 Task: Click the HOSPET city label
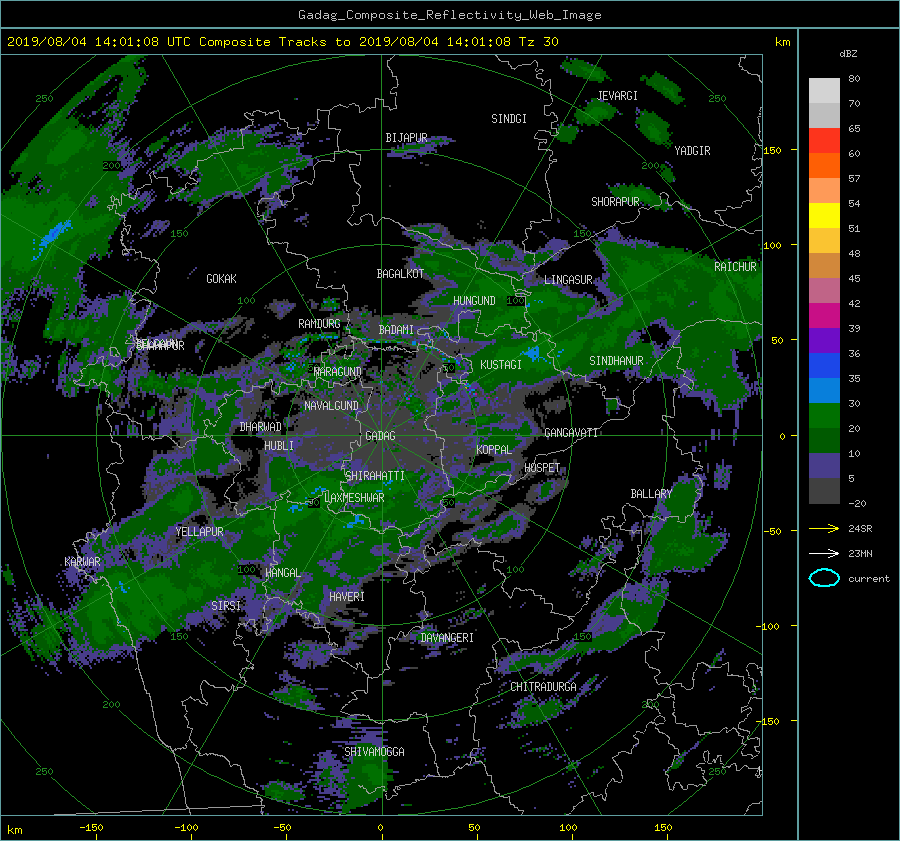542,468
